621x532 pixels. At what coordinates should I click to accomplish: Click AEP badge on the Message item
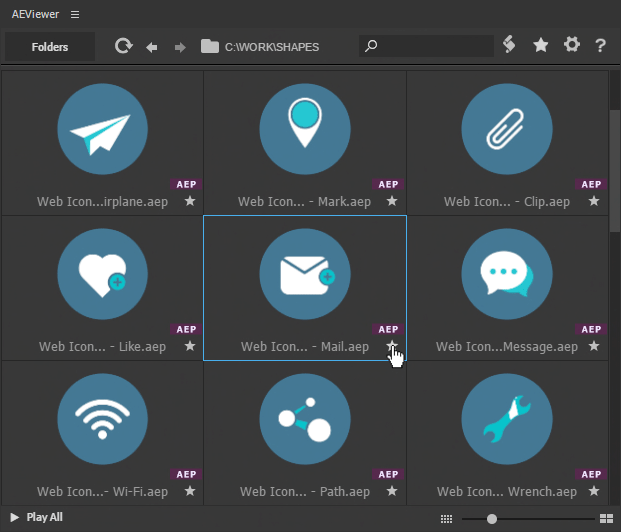(591, 329)
